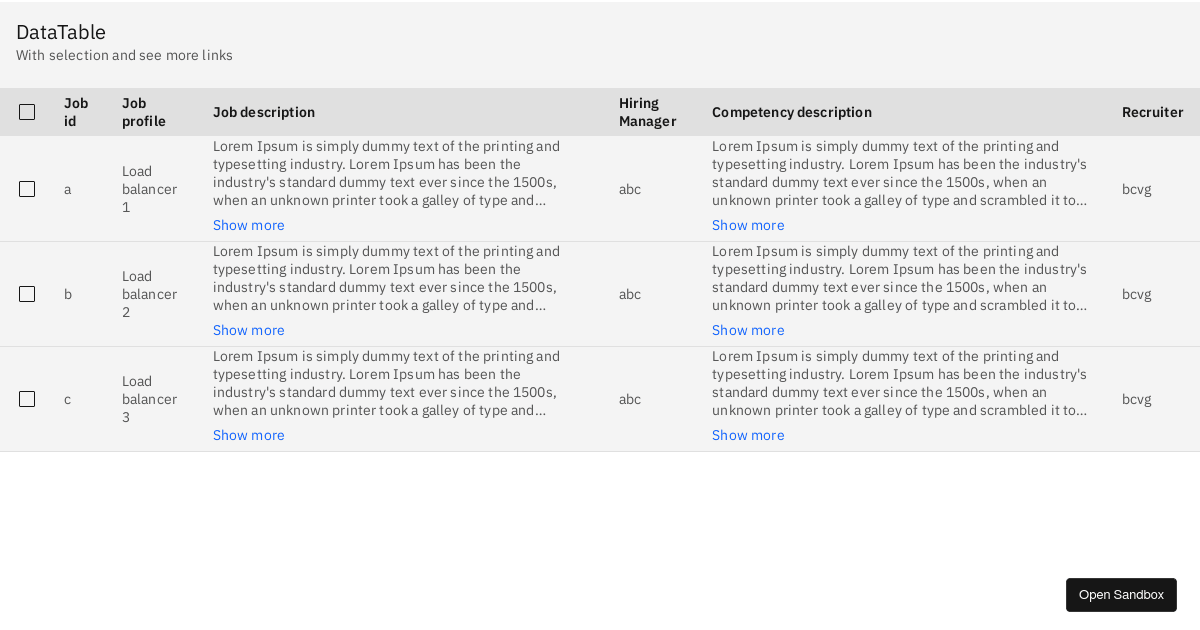Click the bcvg recruiter entry in row c

point(1136,399)
